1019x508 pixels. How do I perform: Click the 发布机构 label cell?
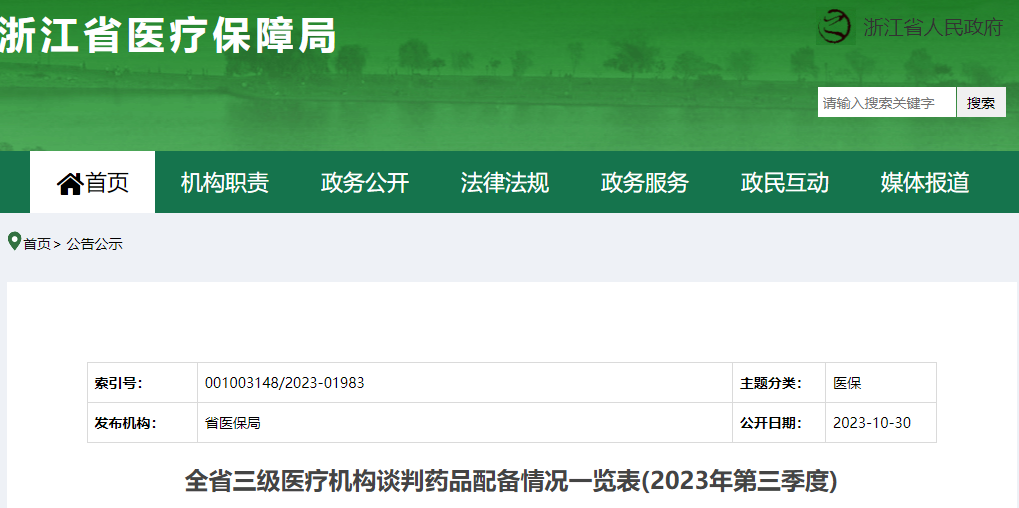[x=142, y=423]
